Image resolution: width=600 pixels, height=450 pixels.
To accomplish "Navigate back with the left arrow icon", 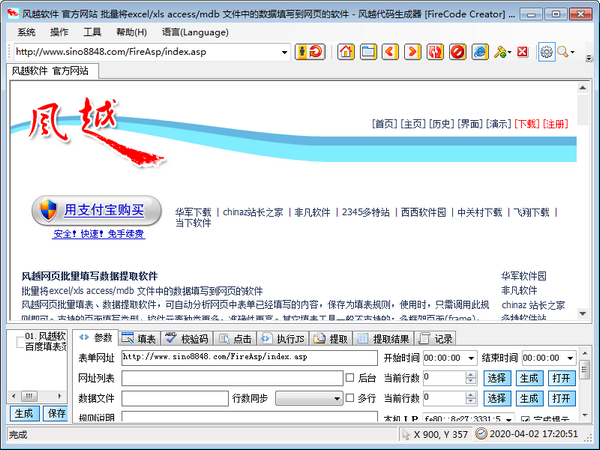I will 390,52.
